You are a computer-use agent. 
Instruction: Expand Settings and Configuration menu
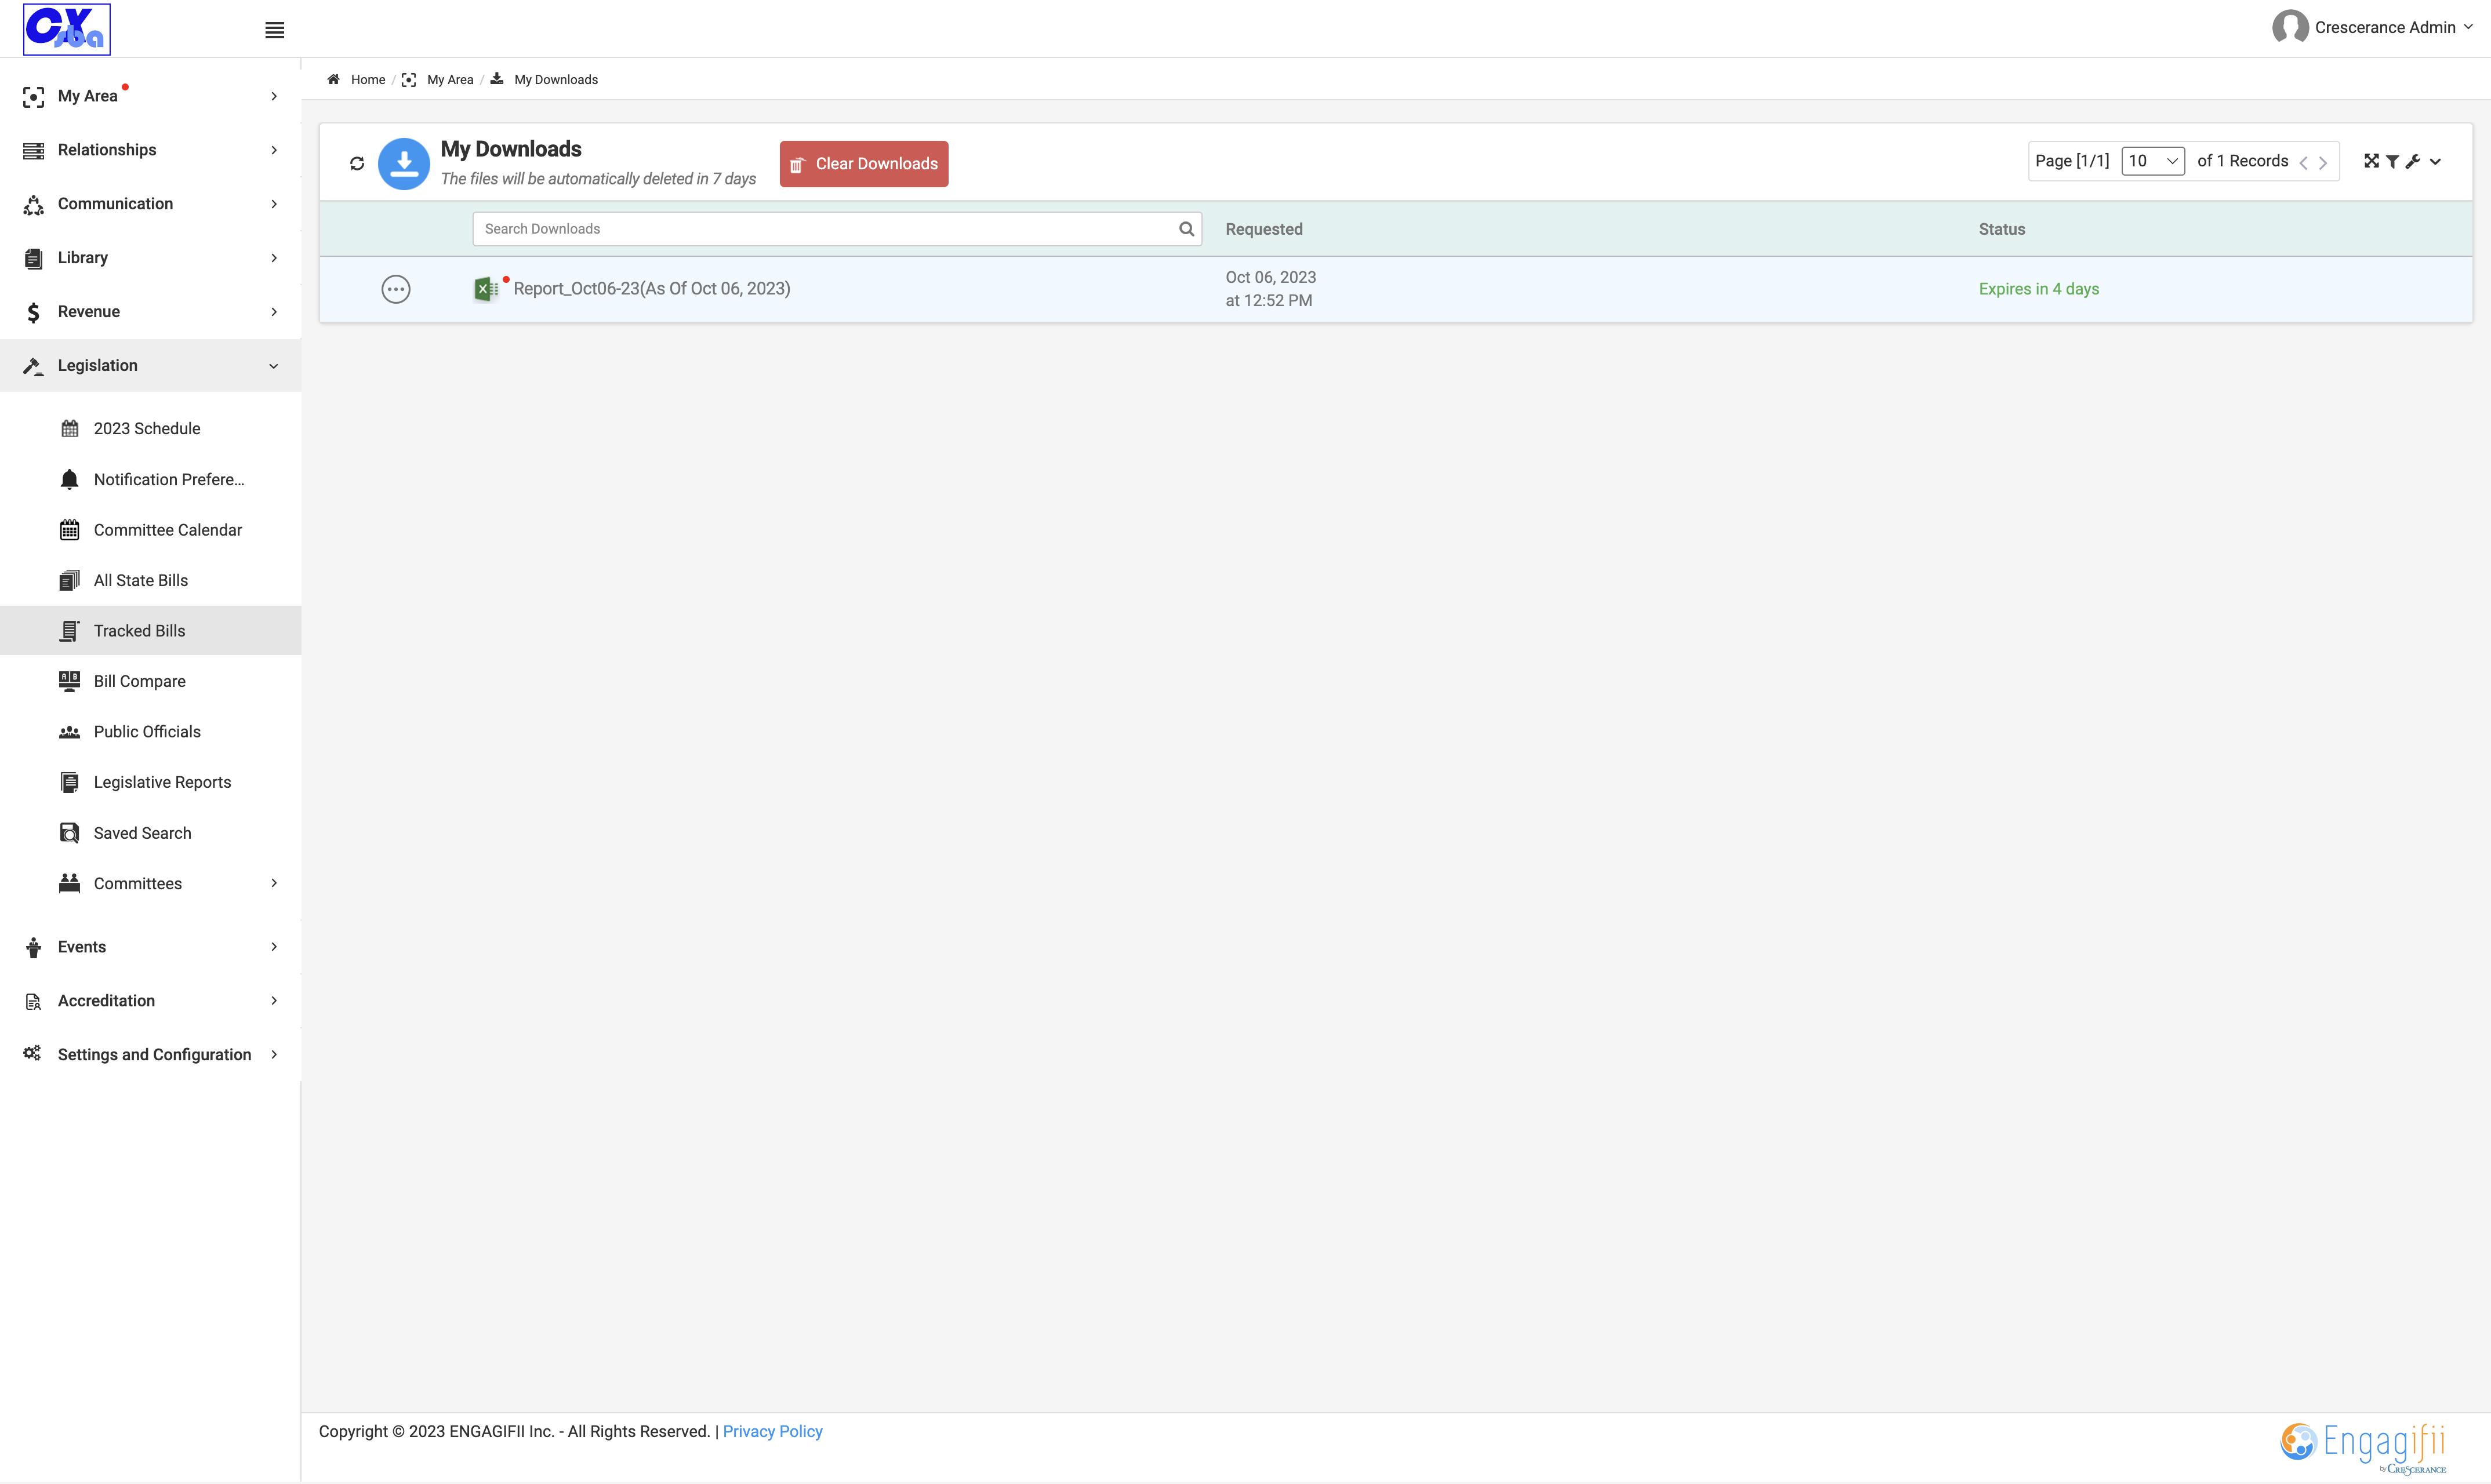point(150,1055)
